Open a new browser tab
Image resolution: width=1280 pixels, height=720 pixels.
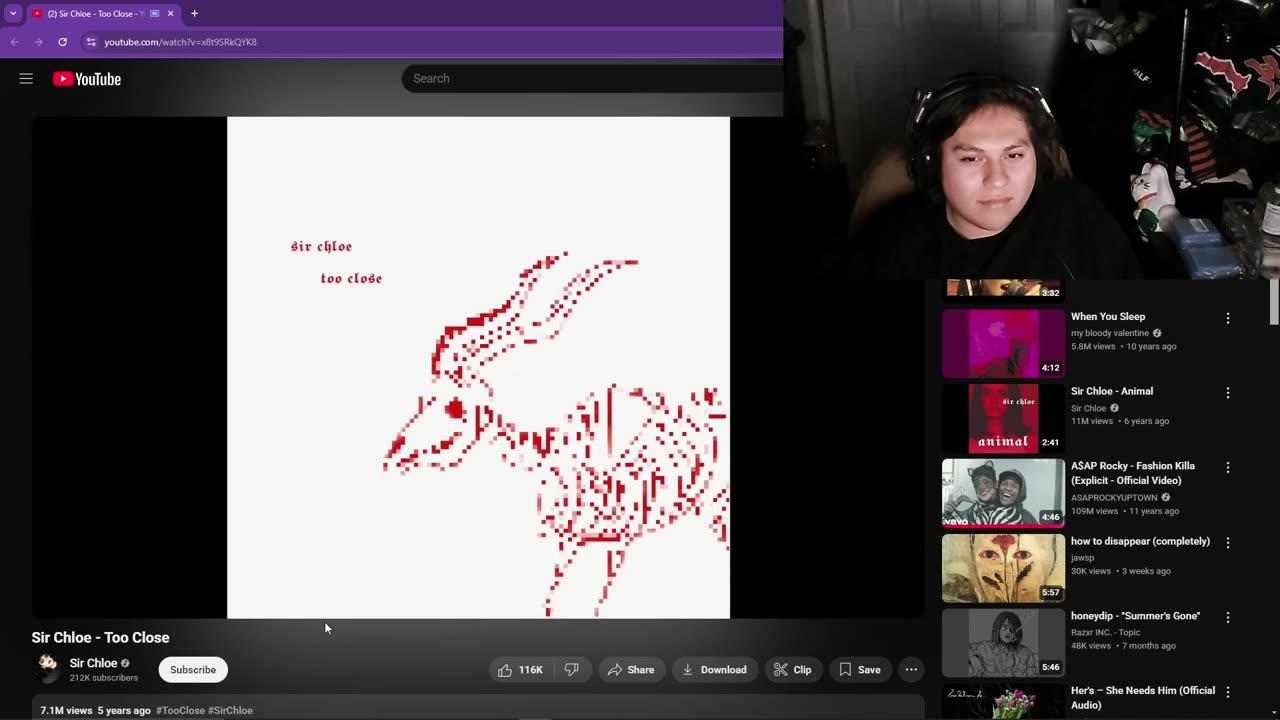[194, 13]
